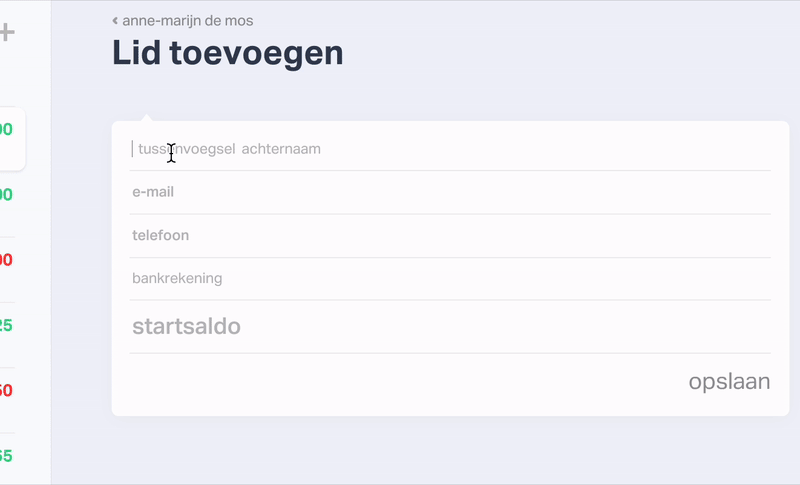The height and width of the screenshot is (485, 800).
Task: Select the last visible green-balance sidebar row
Action: (10, 456)
